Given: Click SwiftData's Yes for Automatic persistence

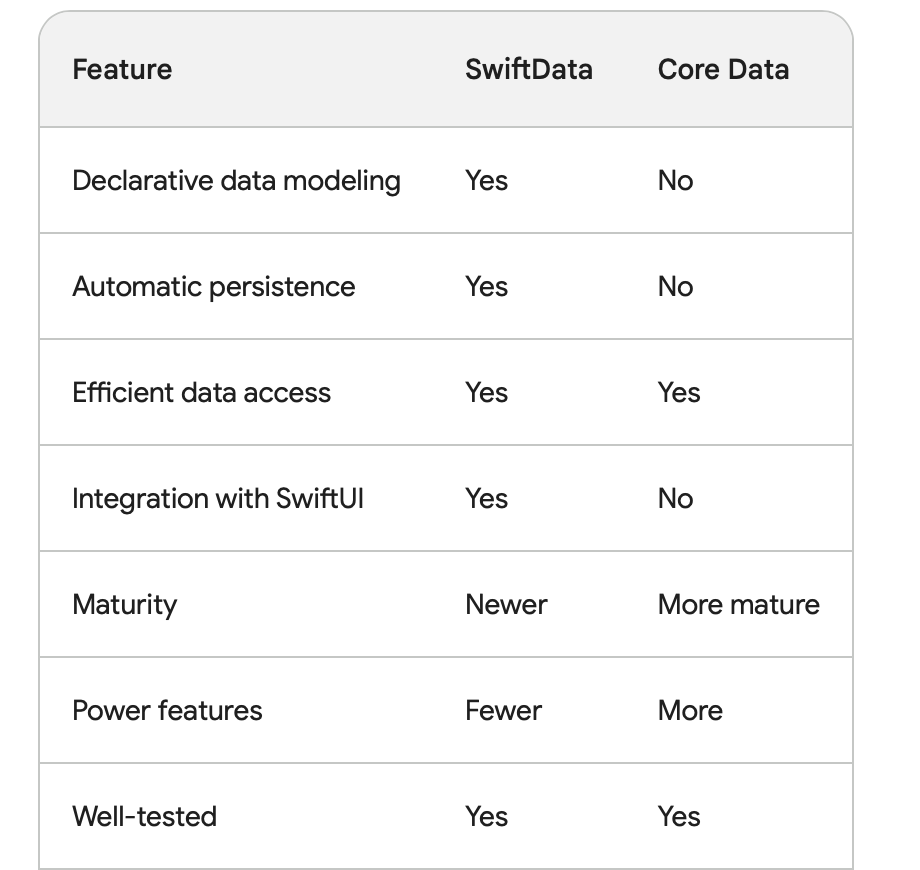Looking at the screenshot, I should (486, 287).
